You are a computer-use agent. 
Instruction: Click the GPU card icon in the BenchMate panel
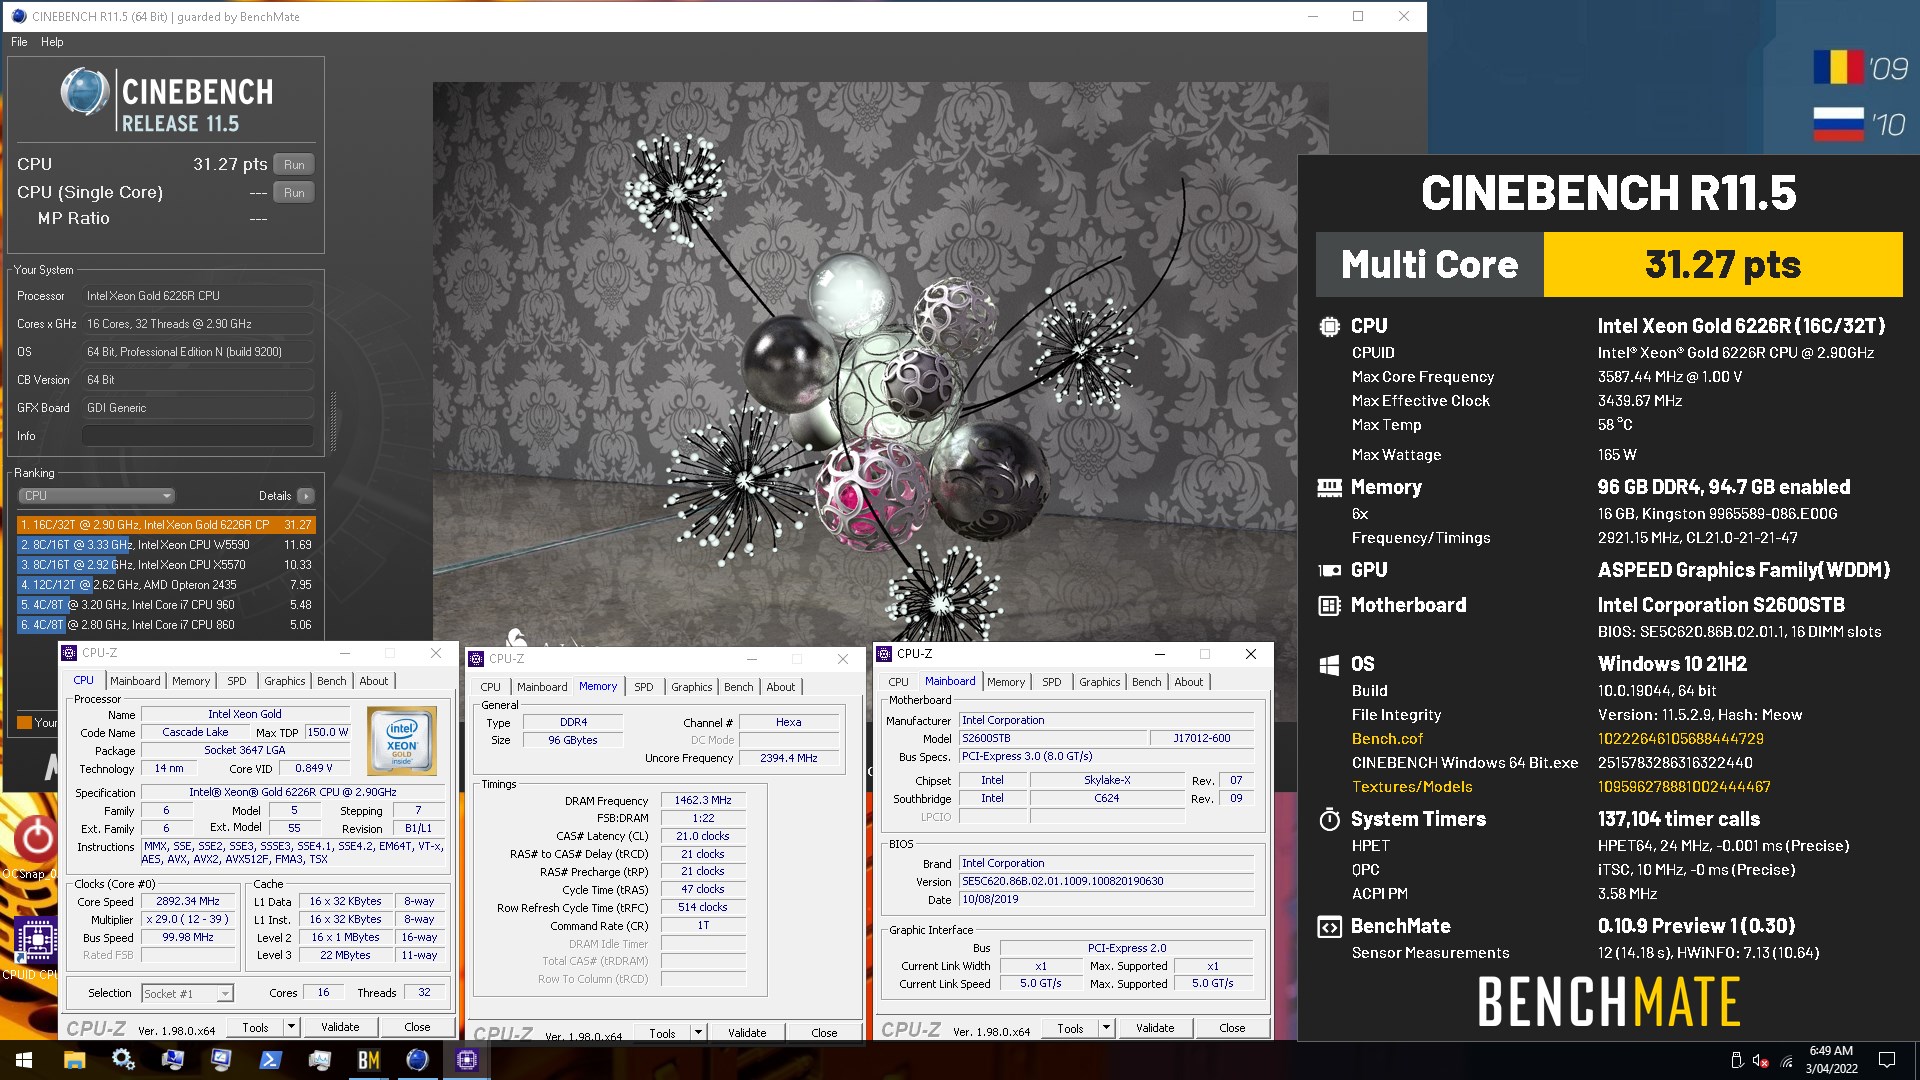(x=1329, y=571)
